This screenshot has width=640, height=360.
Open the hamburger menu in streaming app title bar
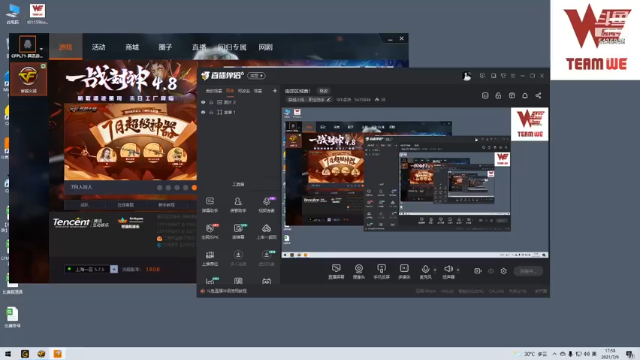click(x=513, y=76)
